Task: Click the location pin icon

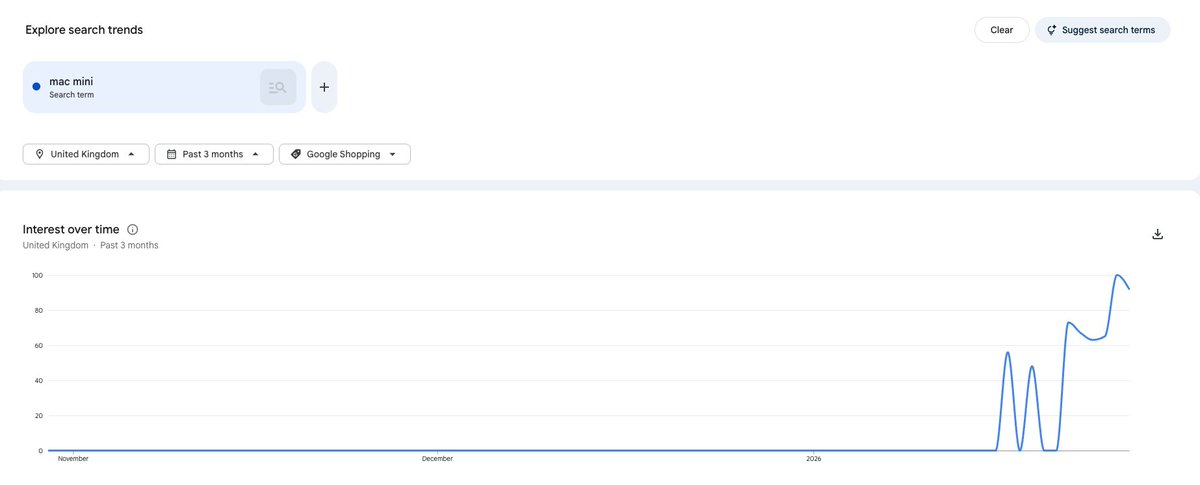Action: (x=39, y=154)
